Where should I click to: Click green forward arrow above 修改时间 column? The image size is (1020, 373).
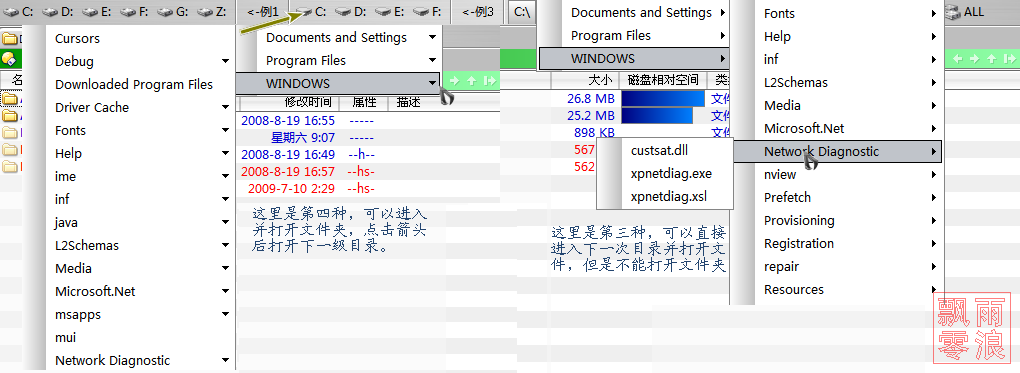coord(455,81)
